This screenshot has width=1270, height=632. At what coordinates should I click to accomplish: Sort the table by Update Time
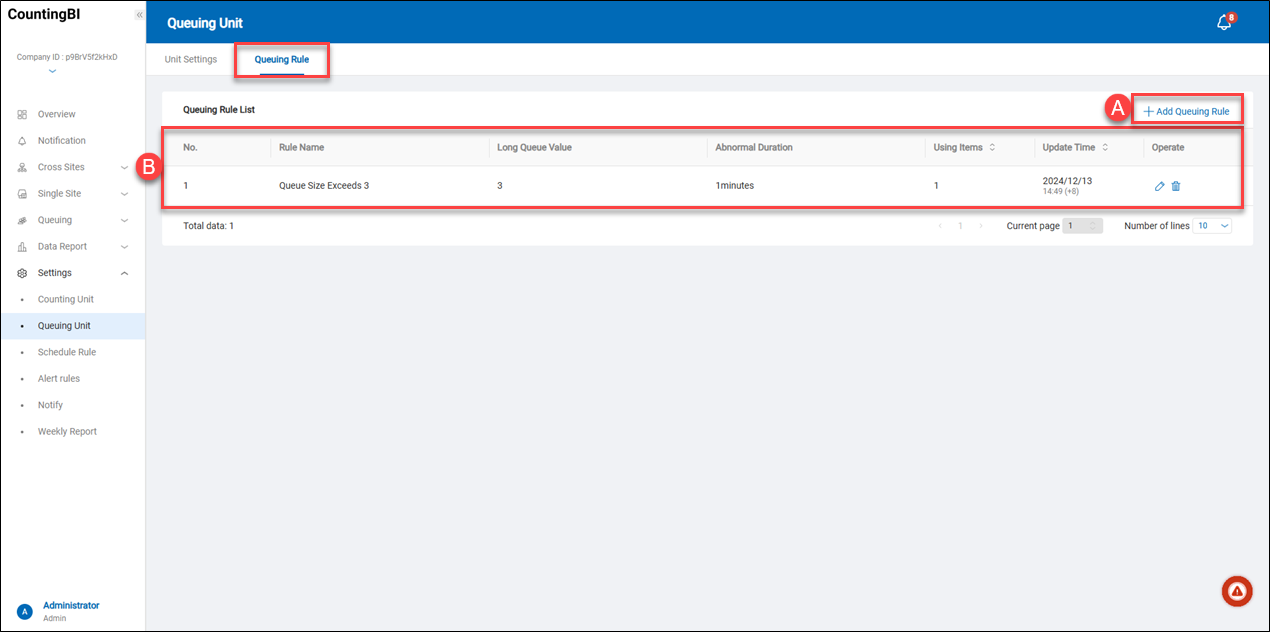pos(1105,148)
